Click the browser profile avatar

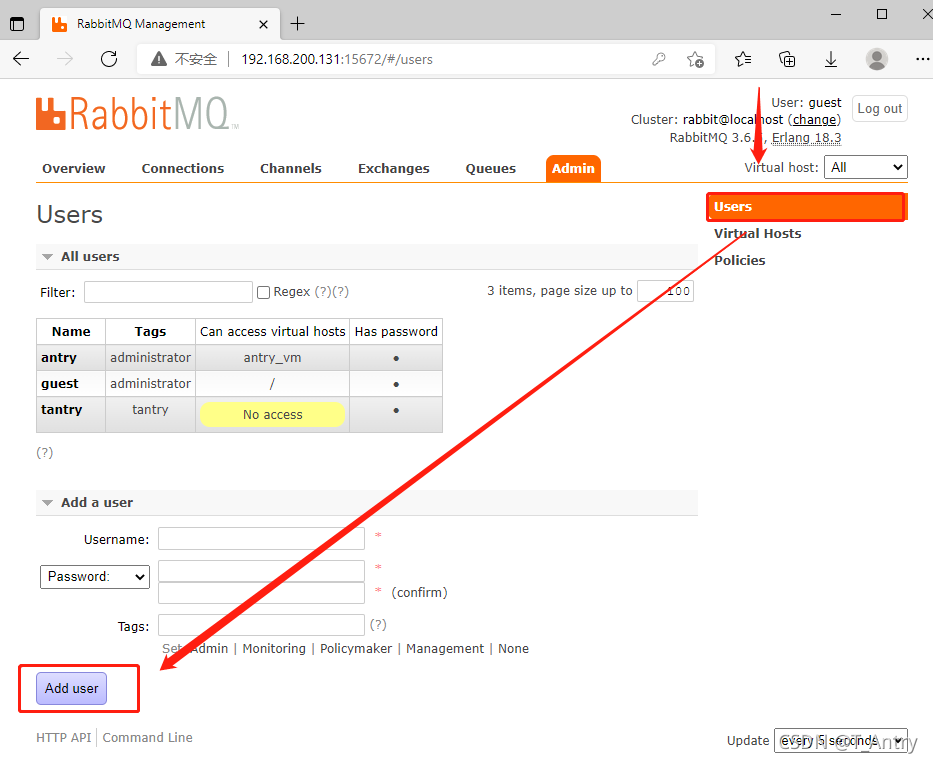[x=876, y=59]
